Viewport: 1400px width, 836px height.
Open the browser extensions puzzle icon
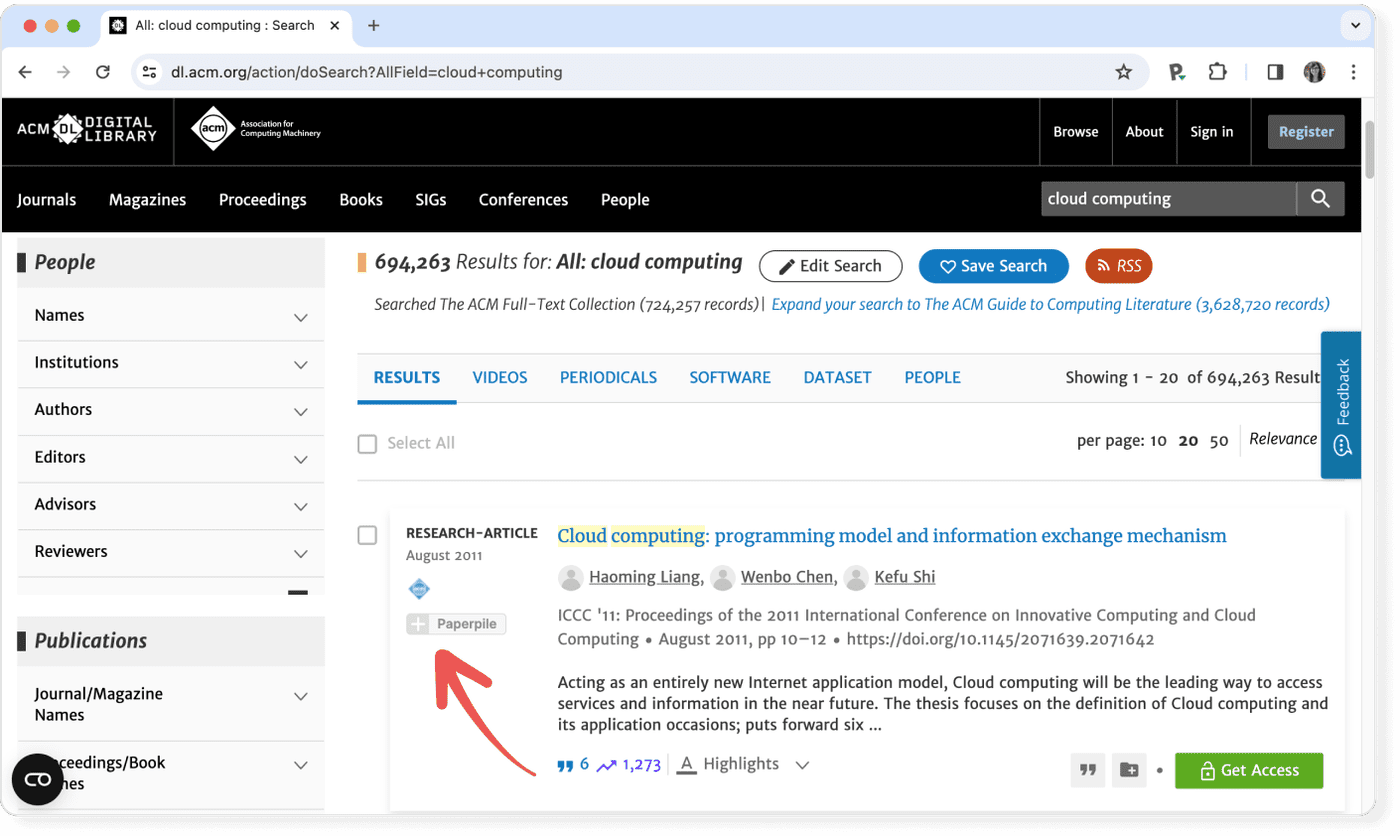tap(1217, 71)
